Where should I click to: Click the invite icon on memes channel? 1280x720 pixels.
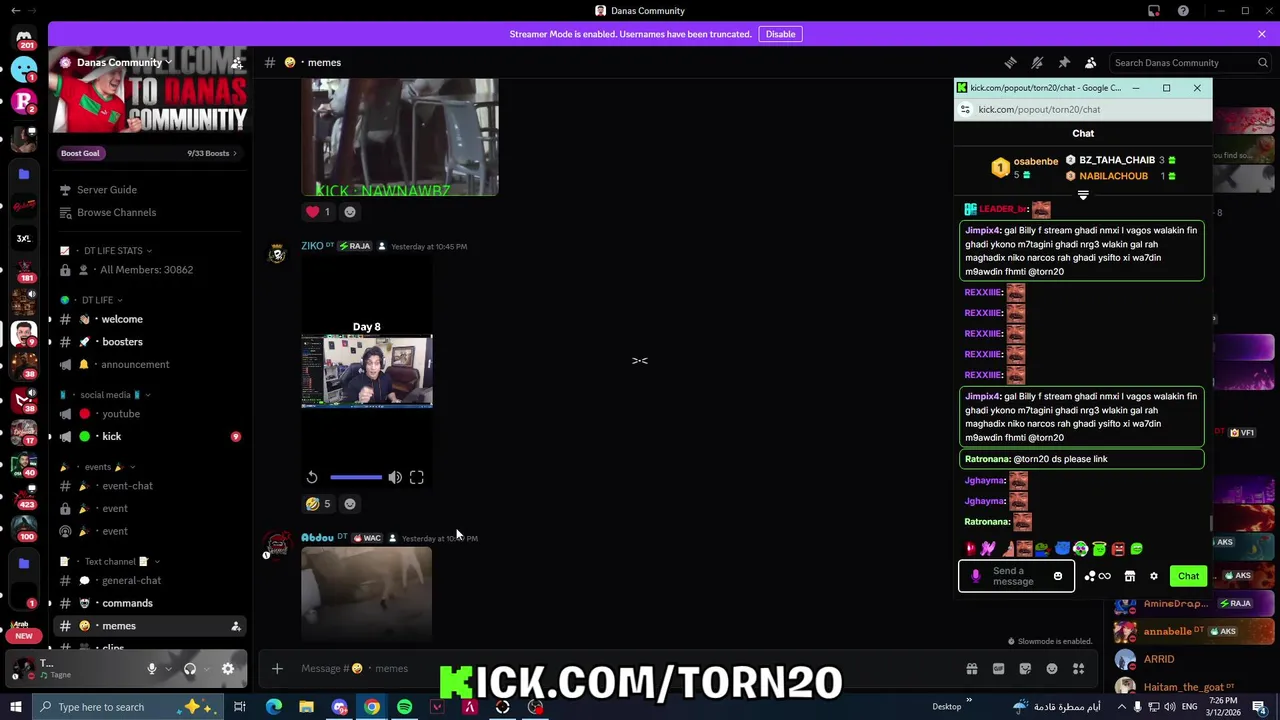click(236, 626)
